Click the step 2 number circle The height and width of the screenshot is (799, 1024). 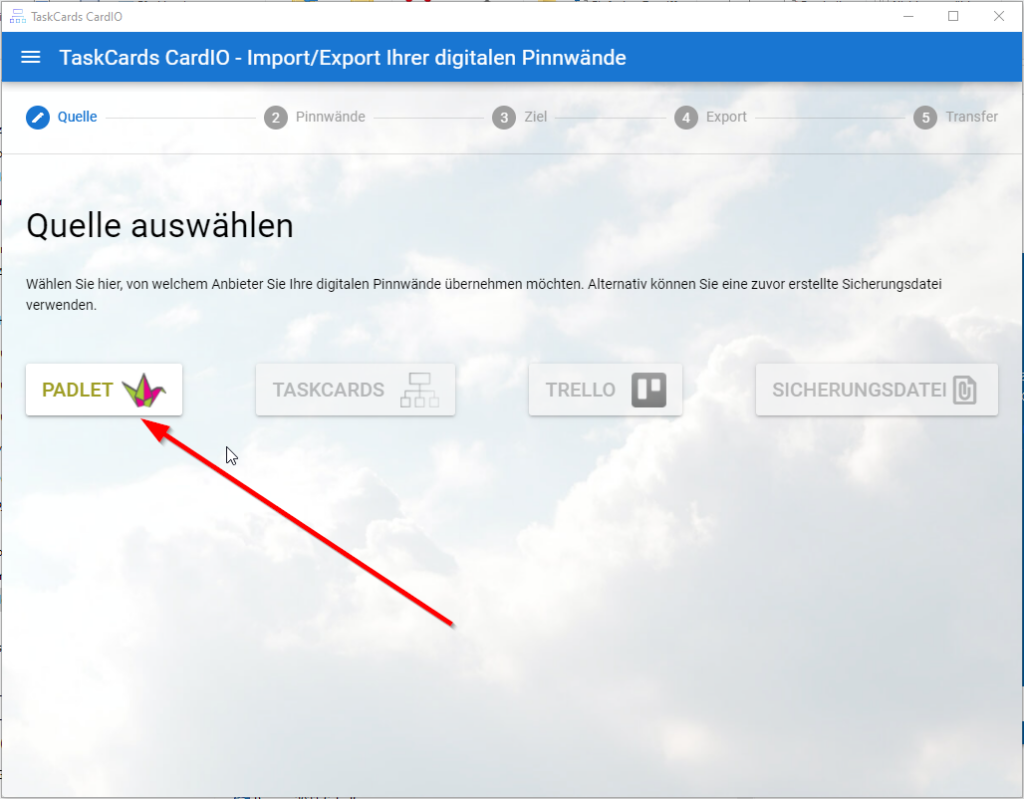[275, 117]
